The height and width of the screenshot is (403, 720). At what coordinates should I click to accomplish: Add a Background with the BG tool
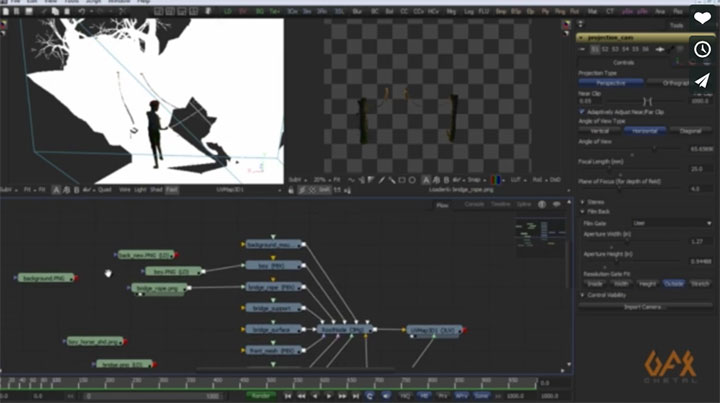(x=259, y=11)
